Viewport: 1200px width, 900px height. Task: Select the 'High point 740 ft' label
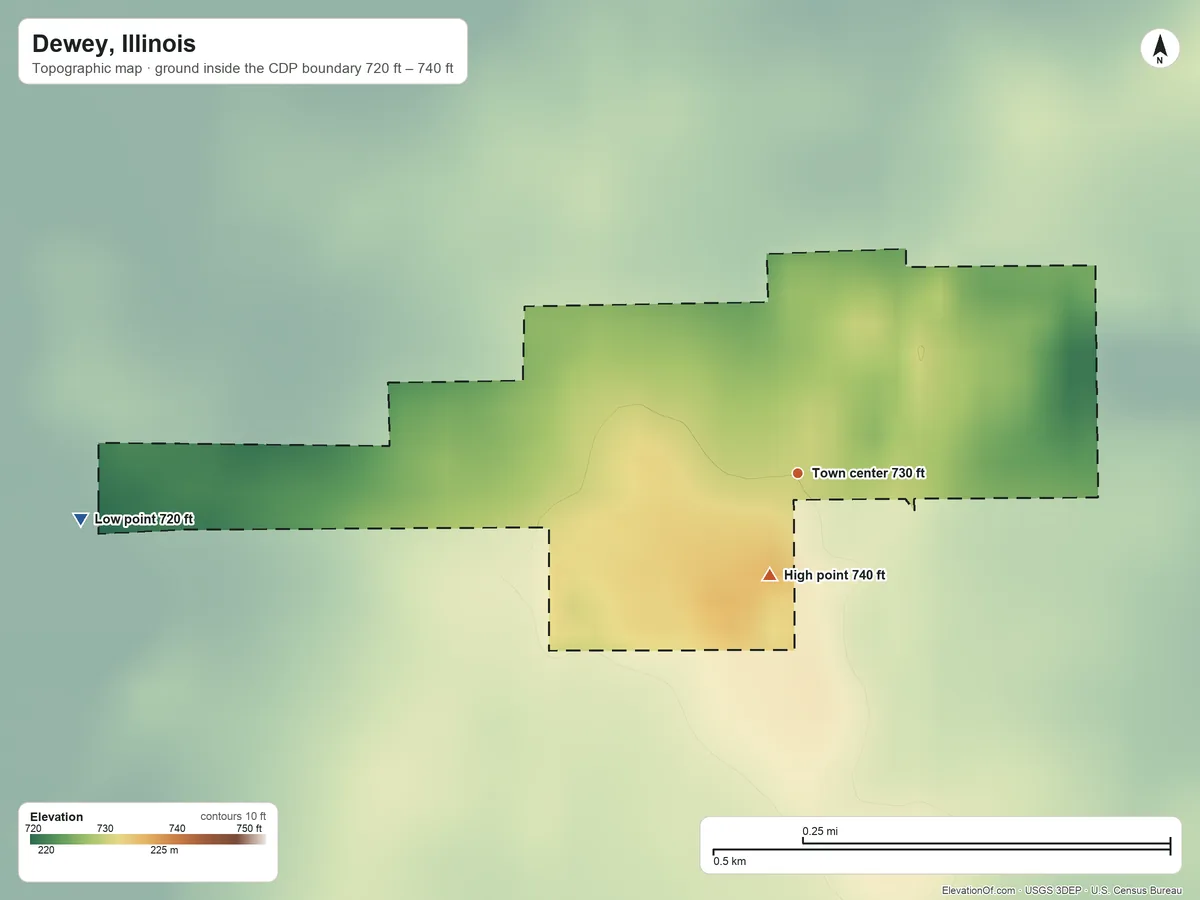(834, 575)
